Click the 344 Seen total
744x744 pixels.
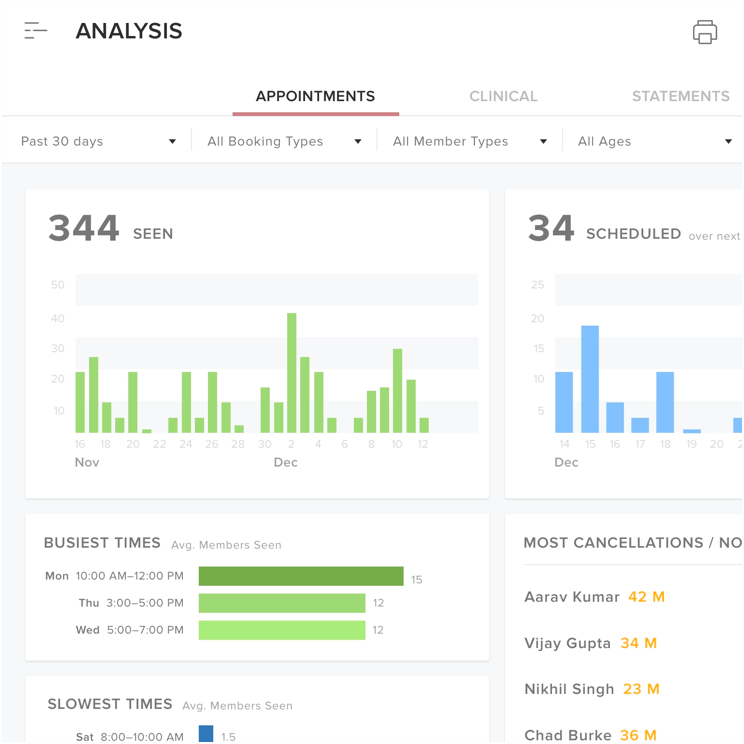pyautogui.click(x=111, y=229)
